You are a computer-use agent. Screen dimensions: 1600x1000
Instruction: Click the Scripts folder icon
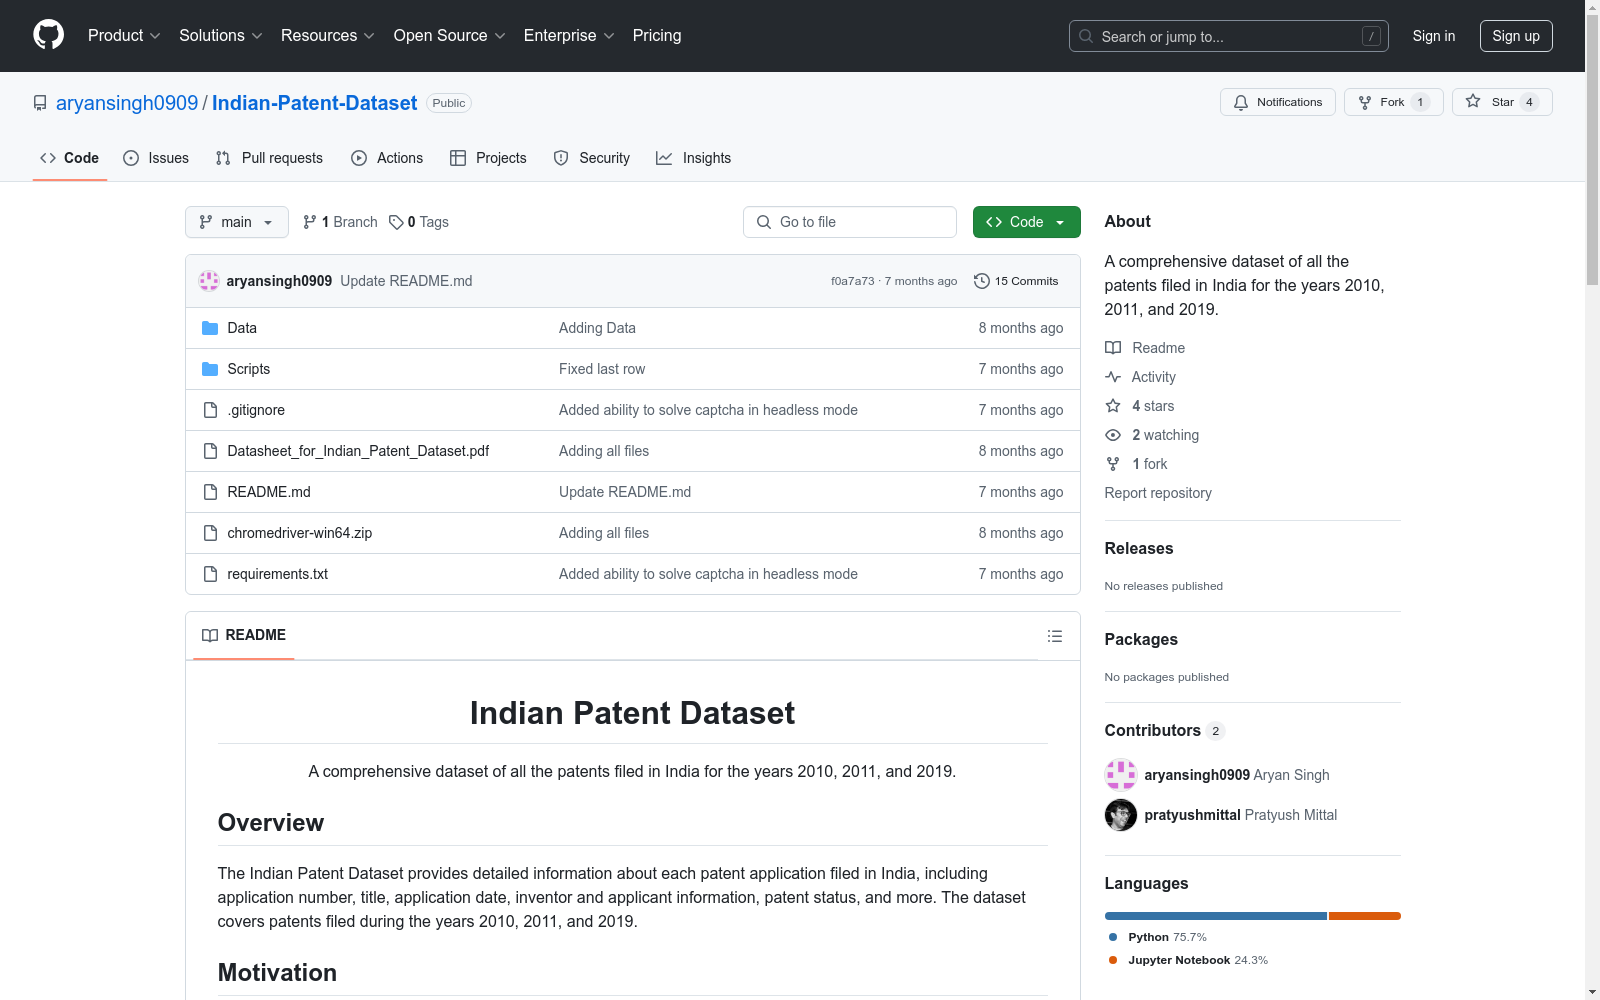click(210, 369)
